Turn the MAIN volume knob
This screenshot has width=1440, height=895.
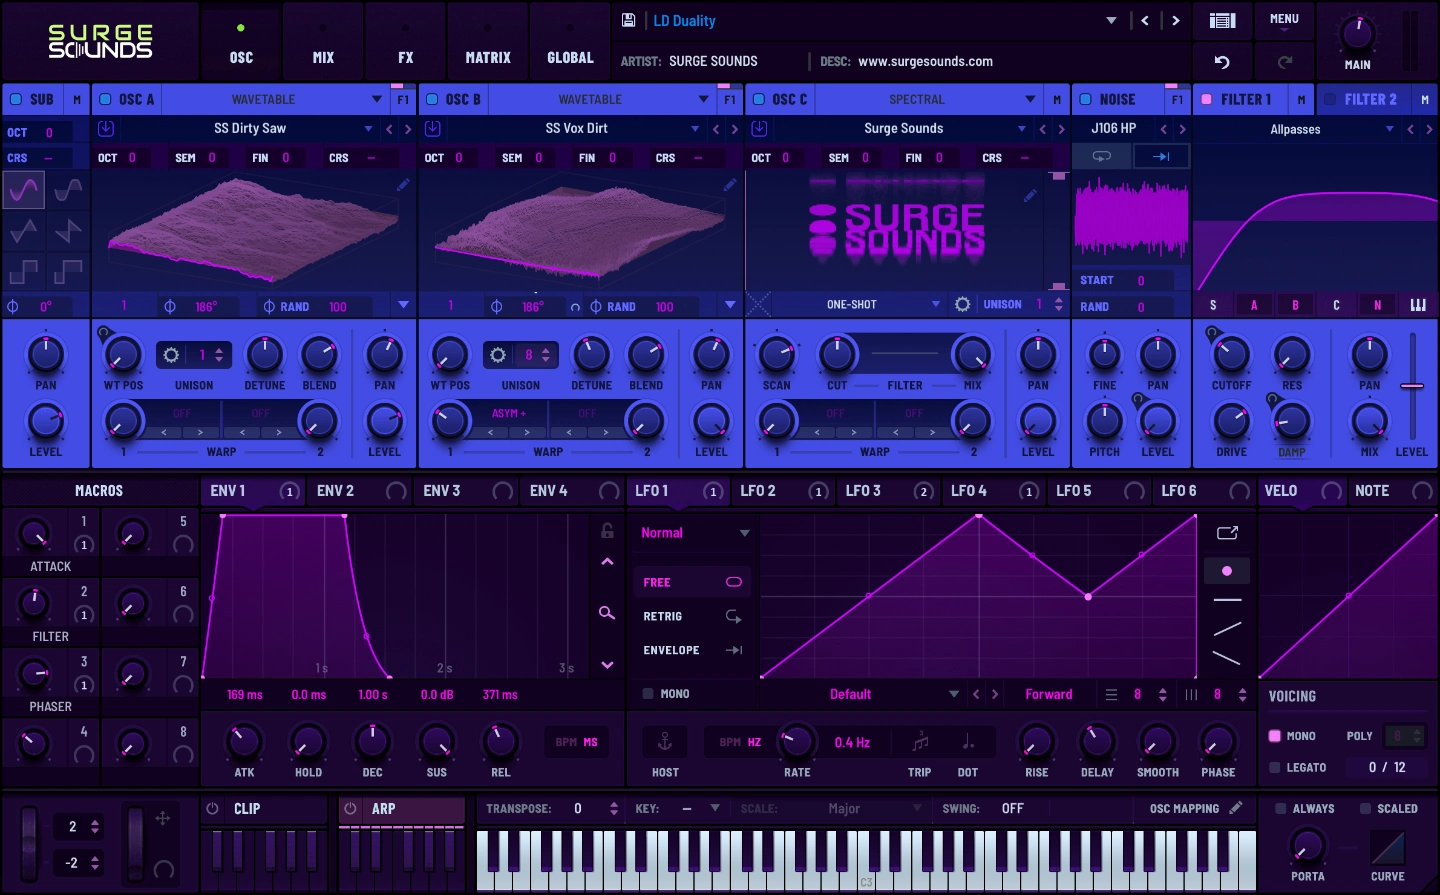pos(1357,33)
